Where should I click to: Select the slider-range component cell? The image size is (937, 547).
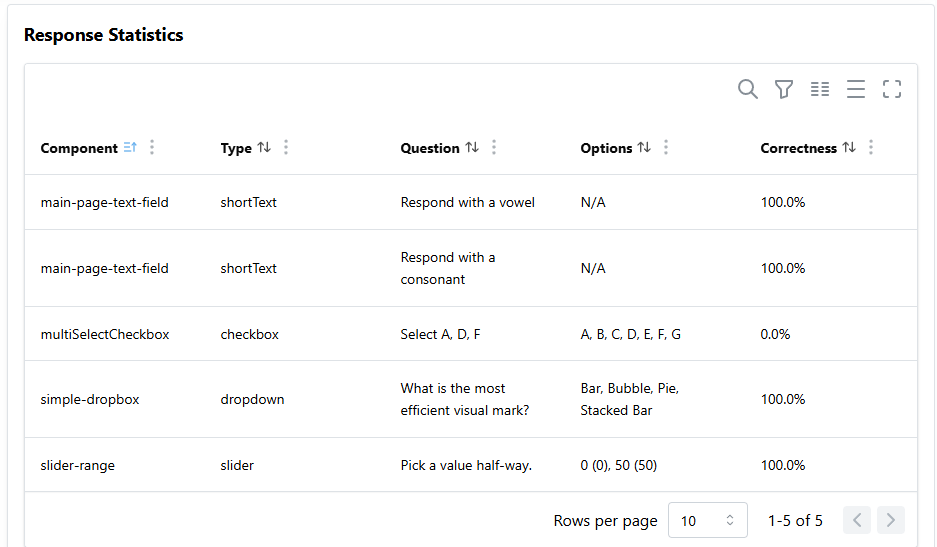click(78, 465)
